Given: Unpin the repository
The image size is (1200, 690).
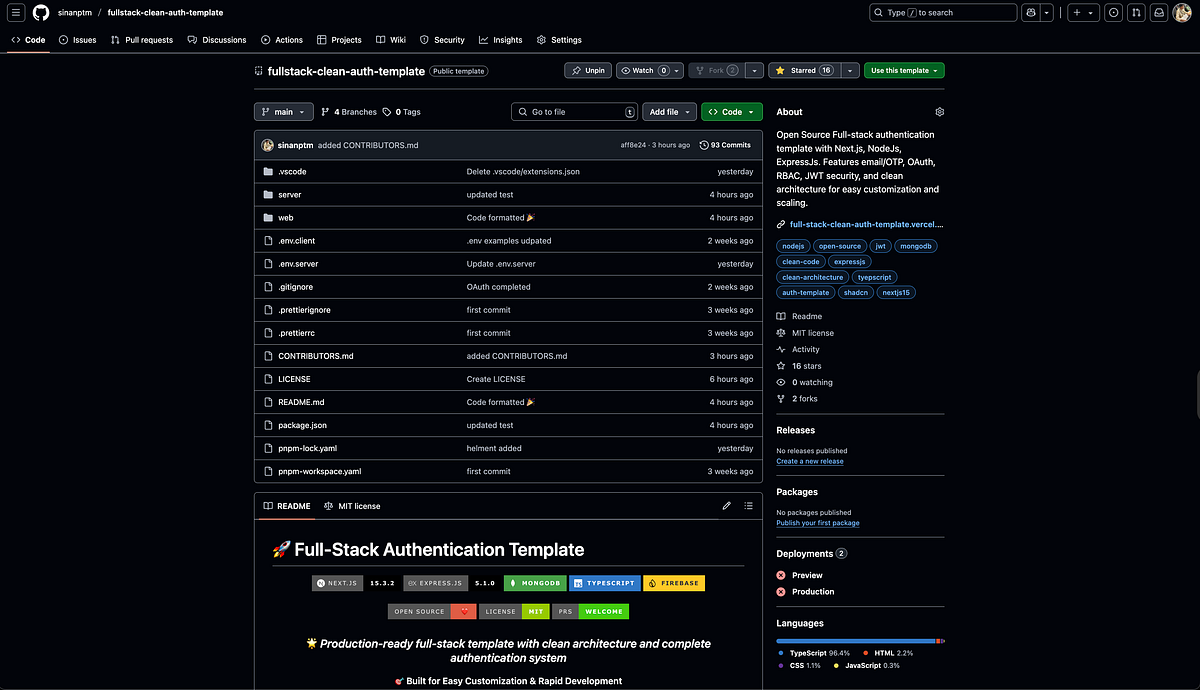Looking at the screenshot, I should tap(587, 70).
